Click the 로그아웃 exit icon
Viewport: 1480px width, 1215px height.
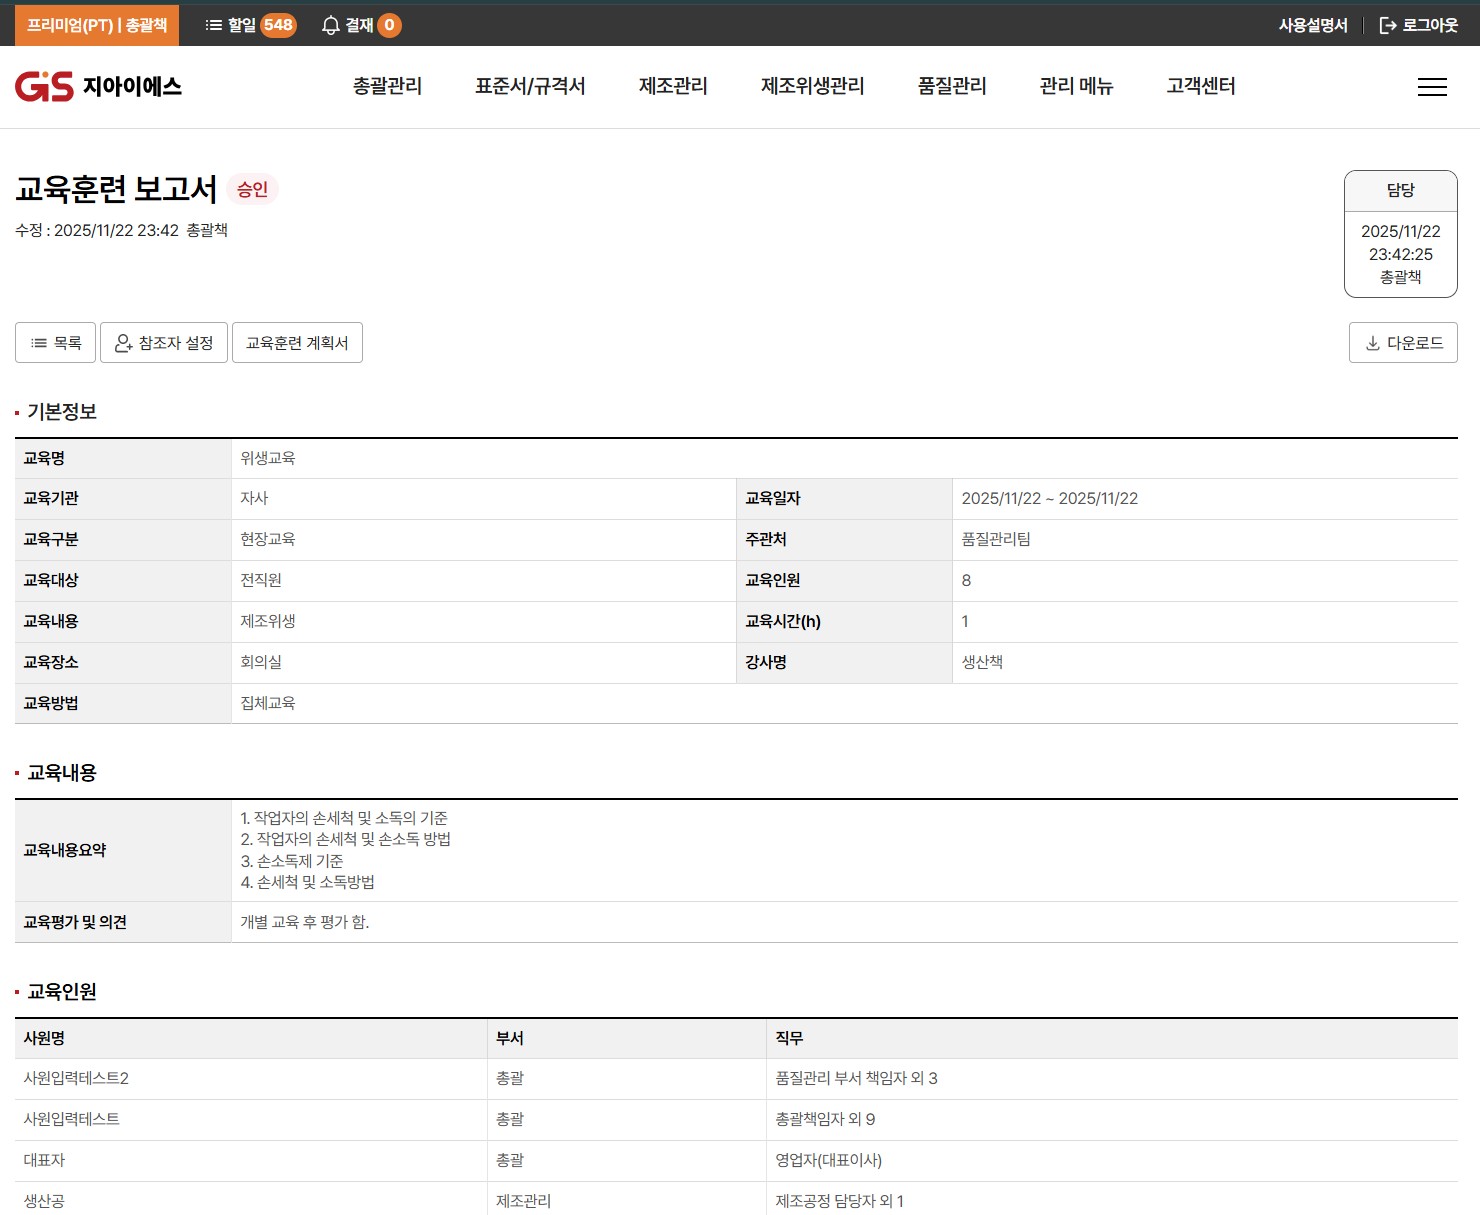1388,25
